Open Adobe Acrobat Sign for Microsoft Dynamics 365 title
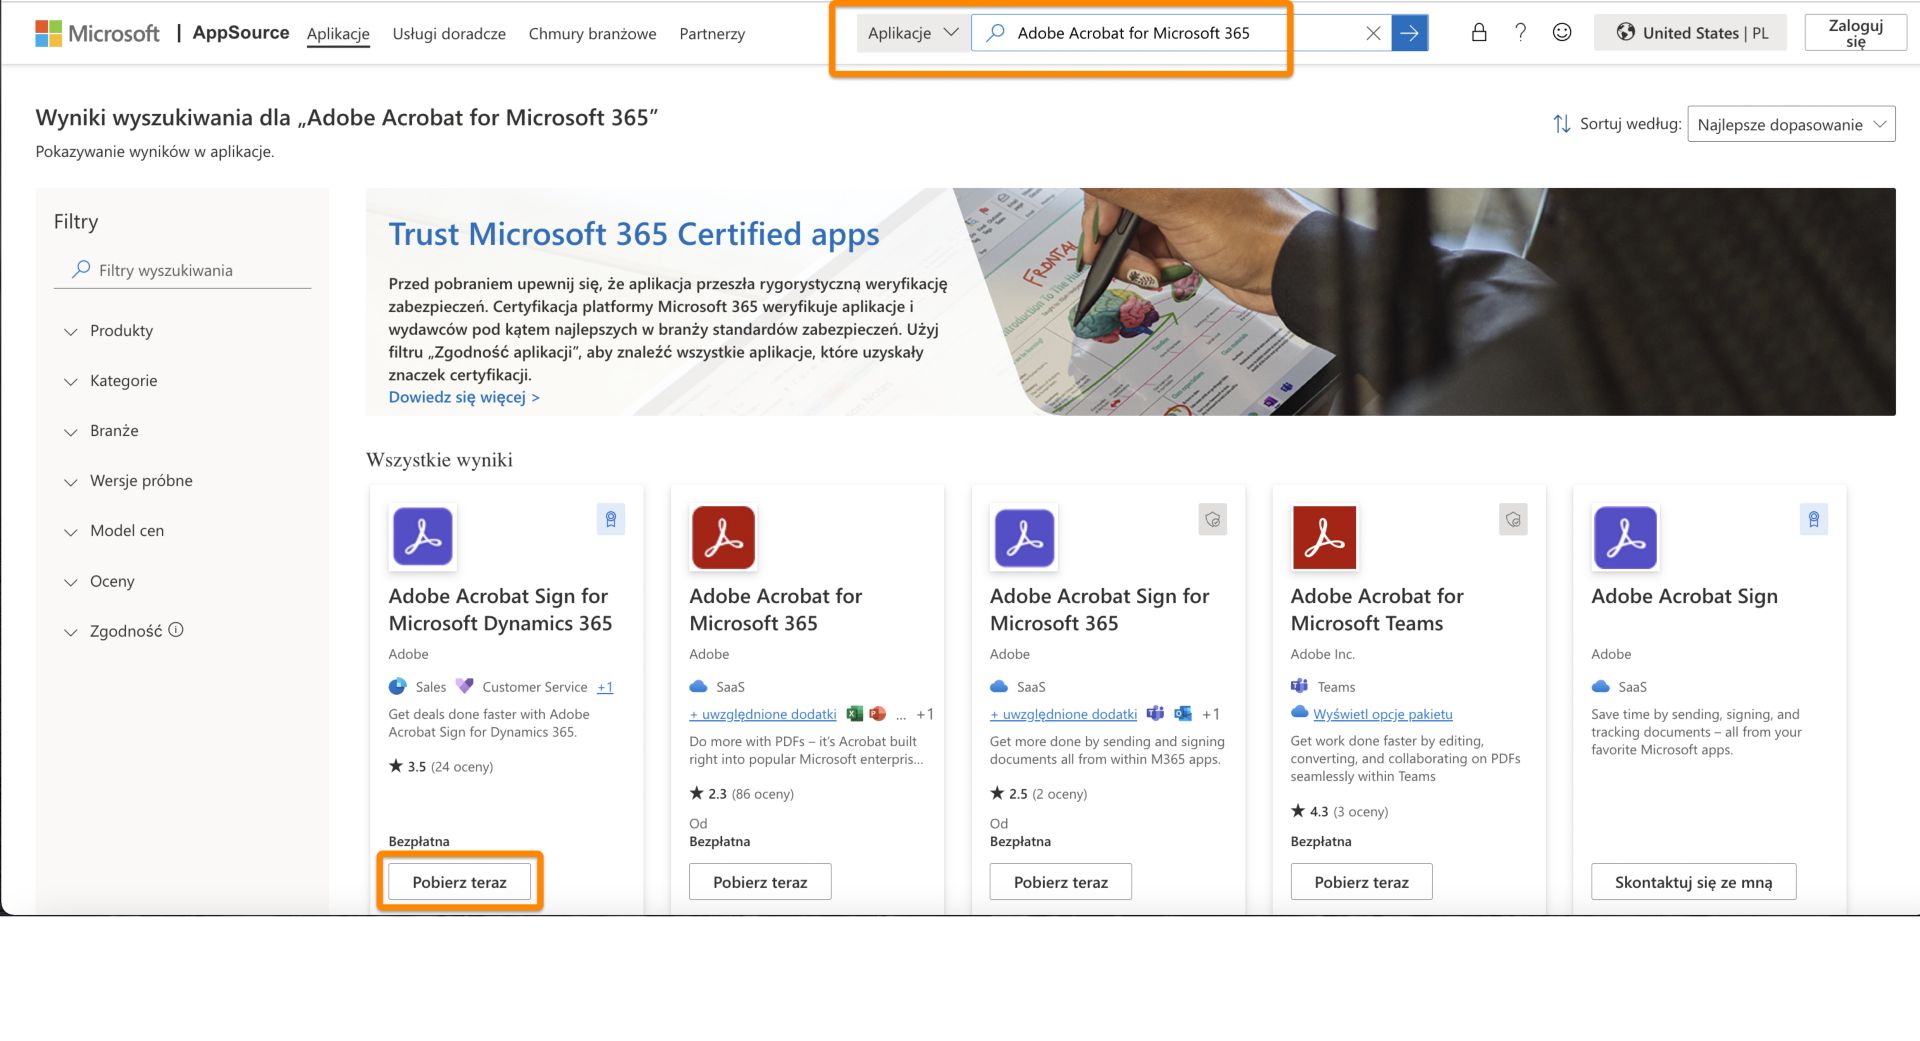Viewport: 1920px width, 1041px height. (500, 609)
